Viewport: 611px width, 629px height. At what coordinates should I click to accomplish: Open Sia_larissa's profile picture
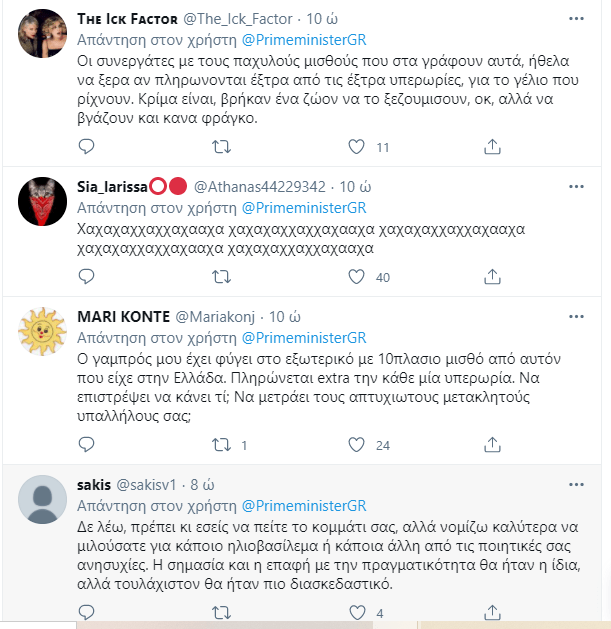click(44, 200)
